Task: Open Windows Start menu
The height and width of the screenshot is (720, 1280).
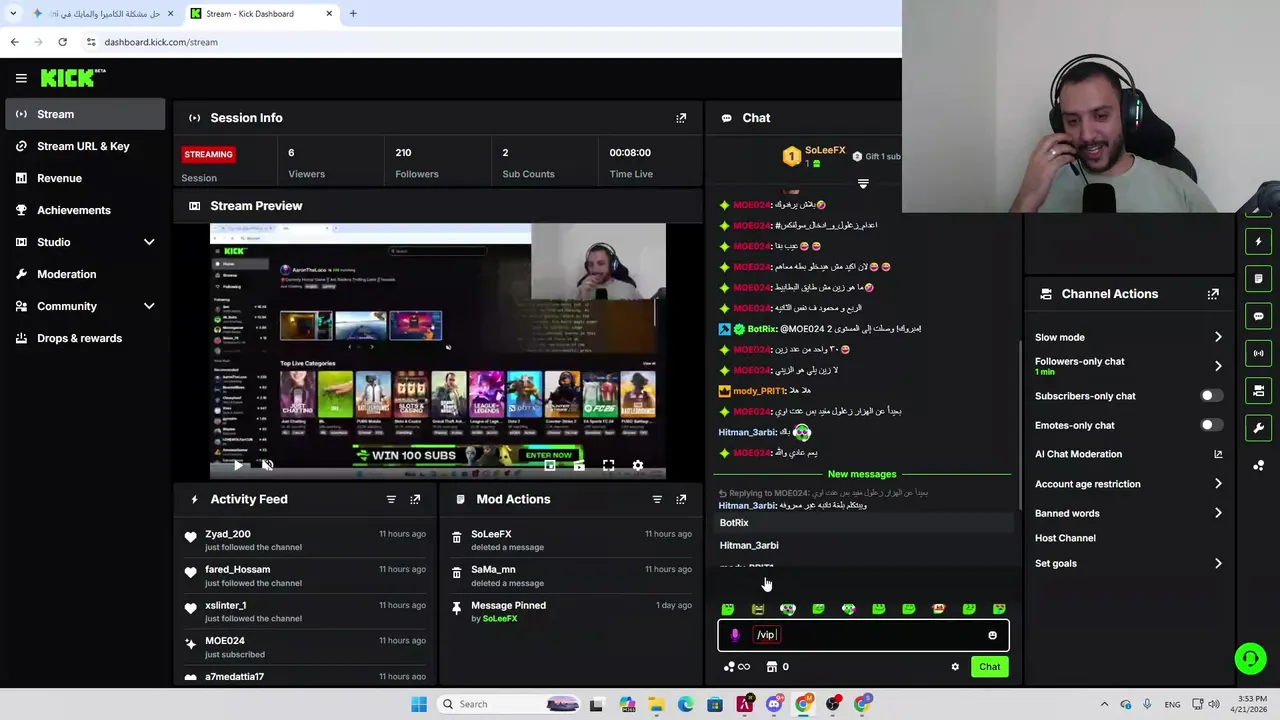Action: (419, 704)
